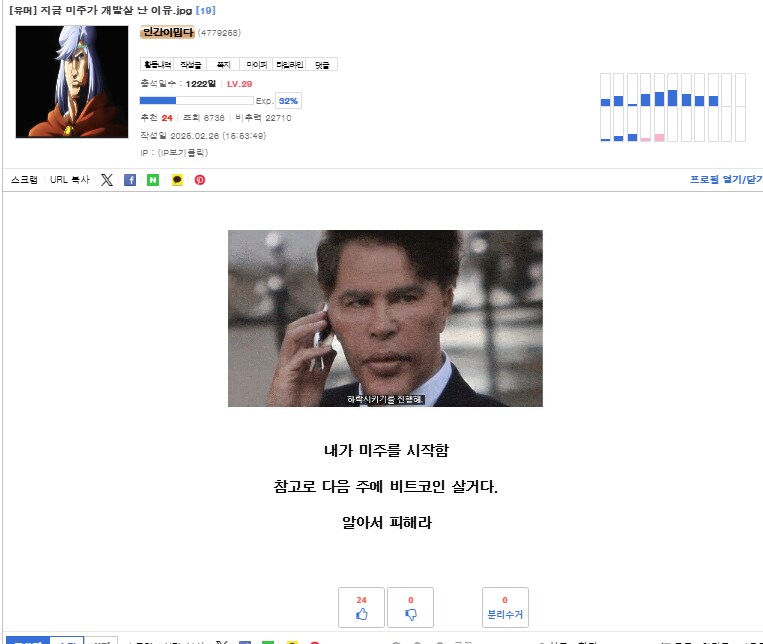
Task: Click the line 참고로 다음 주에 비트코인 살거다.
Action: pyautogui.click(x=385, y=486)
